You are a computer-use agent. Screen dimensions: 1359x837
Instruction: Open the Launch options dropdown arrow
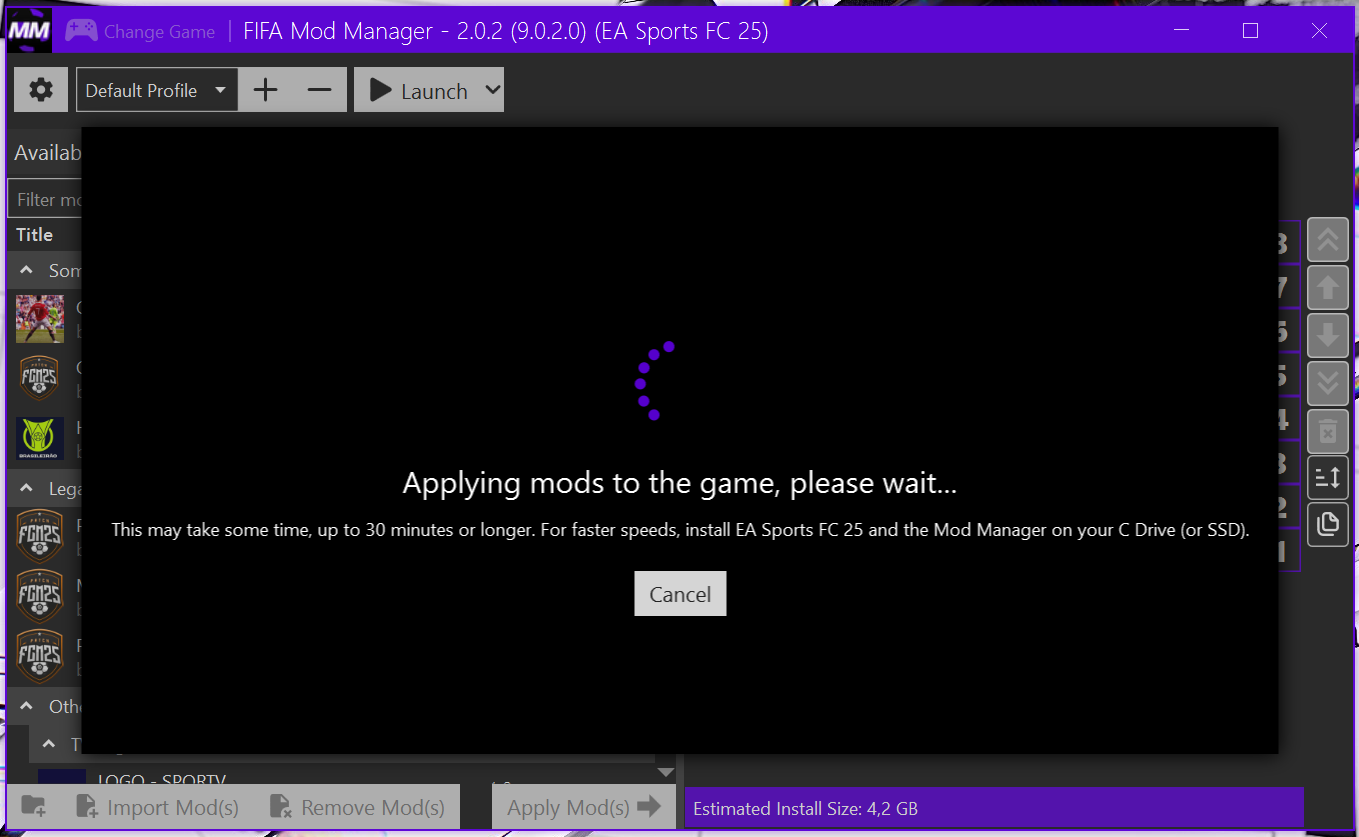(492, 90)
